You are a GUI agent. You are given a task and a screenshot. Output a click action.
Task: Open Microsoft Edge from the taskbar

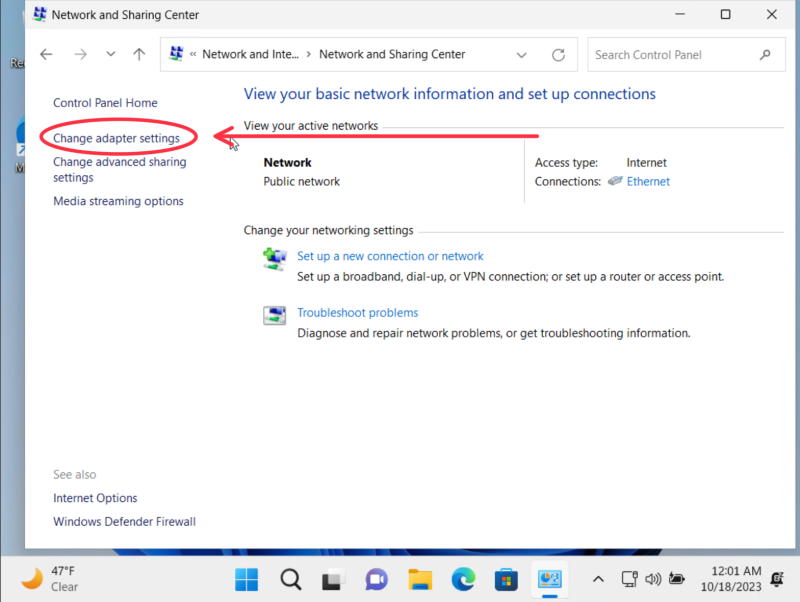click(462, 579)
